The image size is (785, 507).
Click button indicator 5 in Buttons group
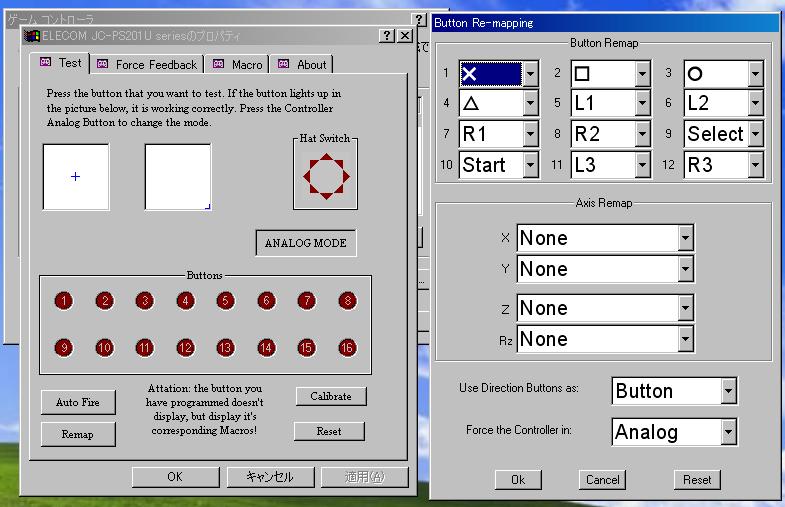click(225, 301)
